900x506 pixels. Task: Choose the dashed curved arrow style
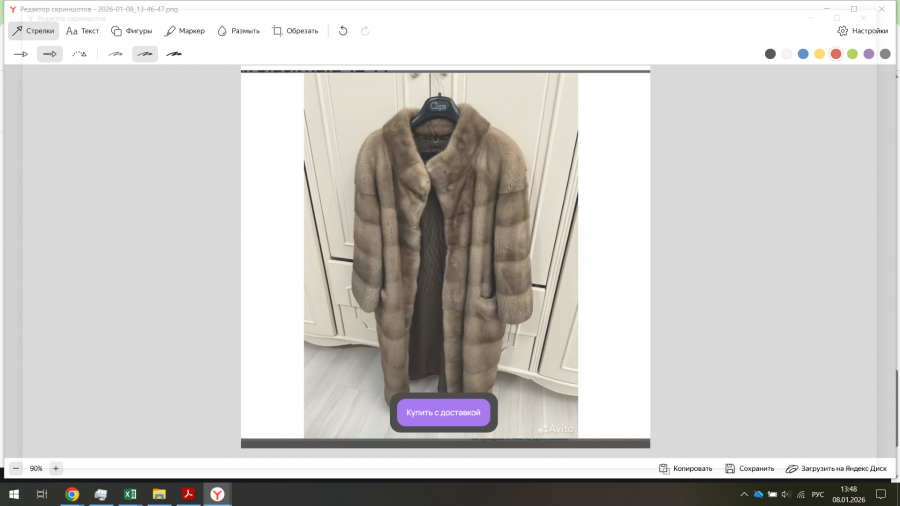[x=79, y=54]
